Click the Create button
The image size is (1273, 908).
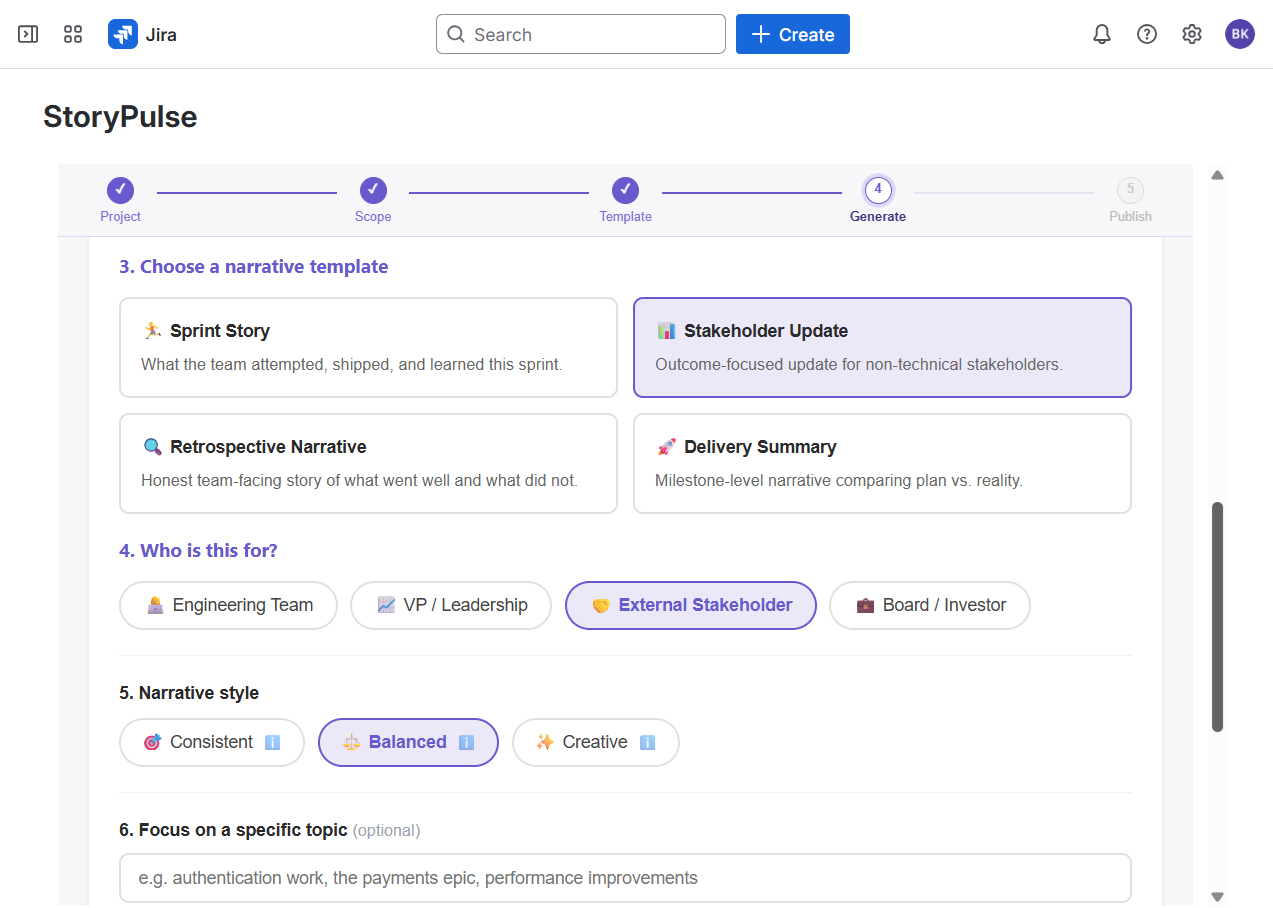793,34
